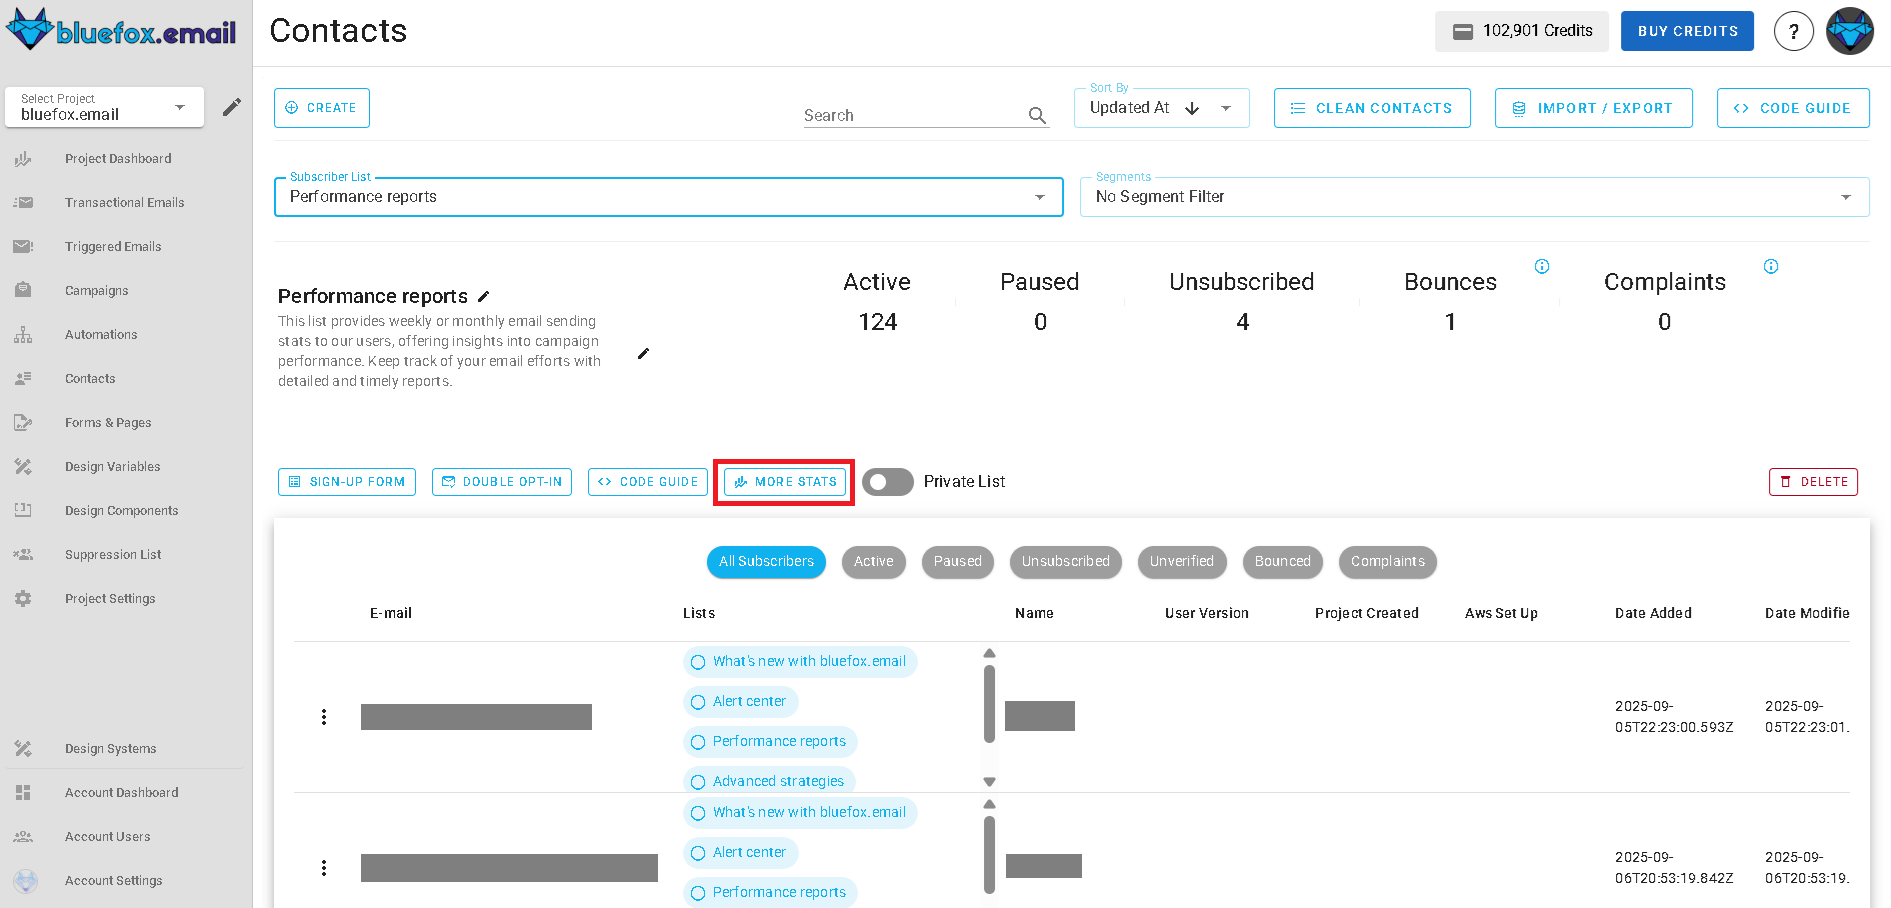Viewport: 1891px width, 908px height.
Task: Open Contacts in the sidebar
Action: click(x=90, y=378)
